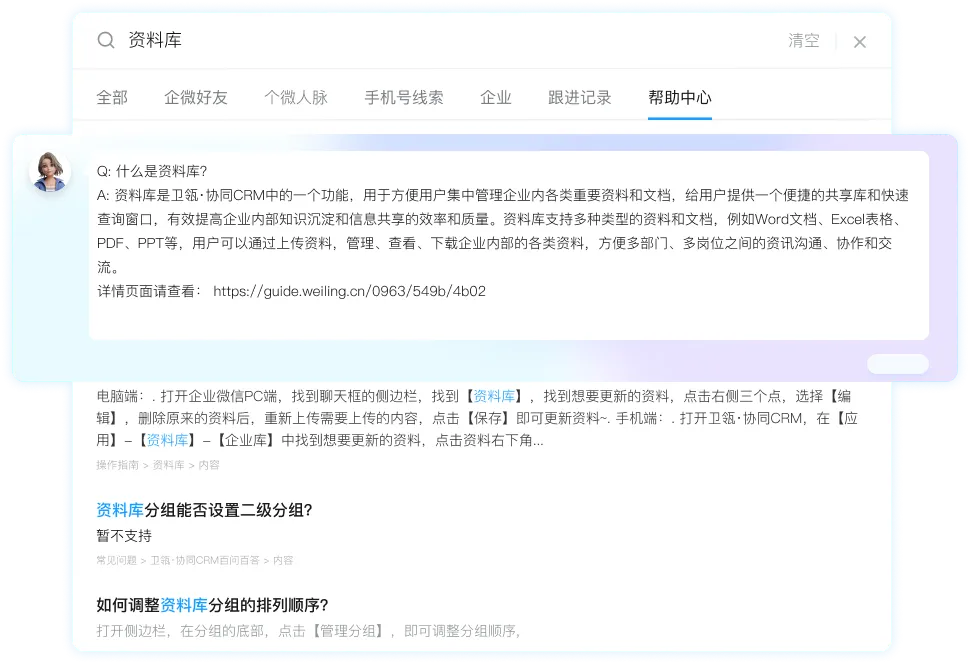Click the 操作指南 breadcrumb
Screen dimensions: 970x666
tap(117, 465)
